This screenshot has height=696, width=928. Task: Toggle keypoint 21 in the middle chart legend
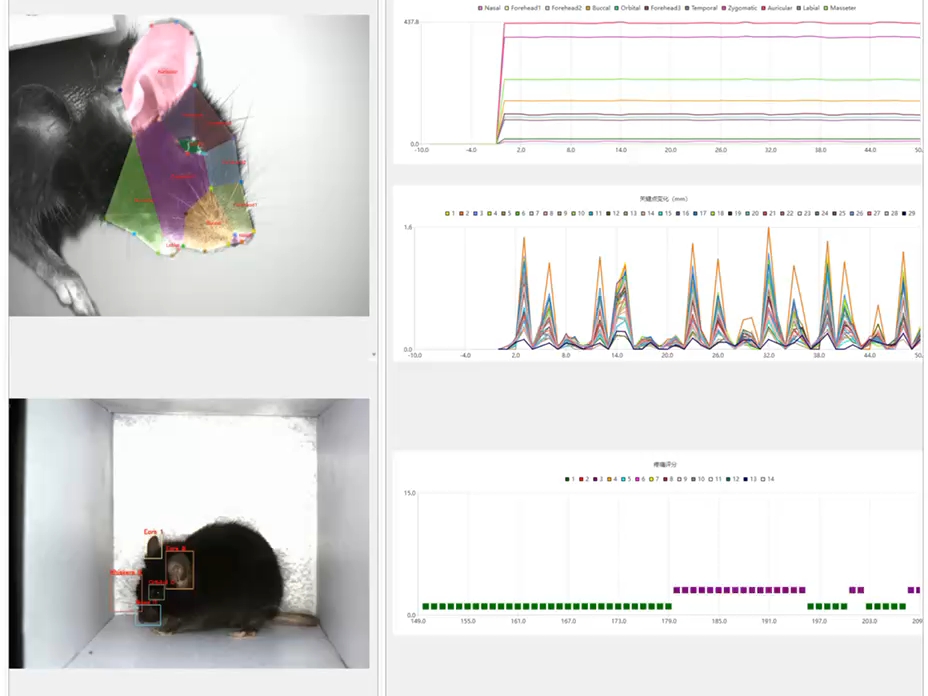click(x=769, y=213)
